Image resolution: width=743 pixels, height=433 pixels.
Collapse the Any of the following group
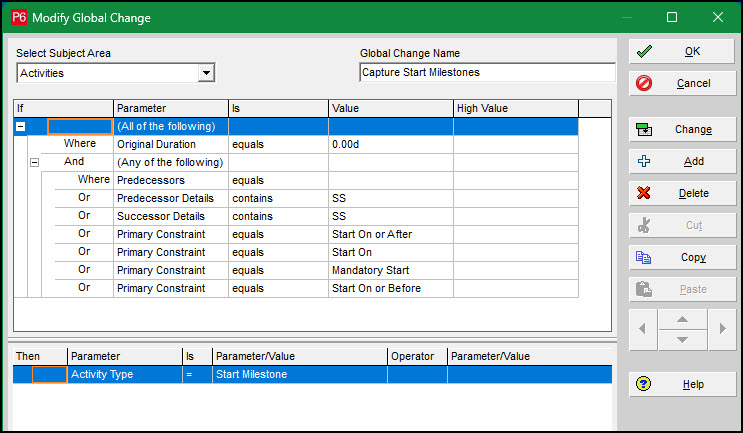(x=34, y=162)
